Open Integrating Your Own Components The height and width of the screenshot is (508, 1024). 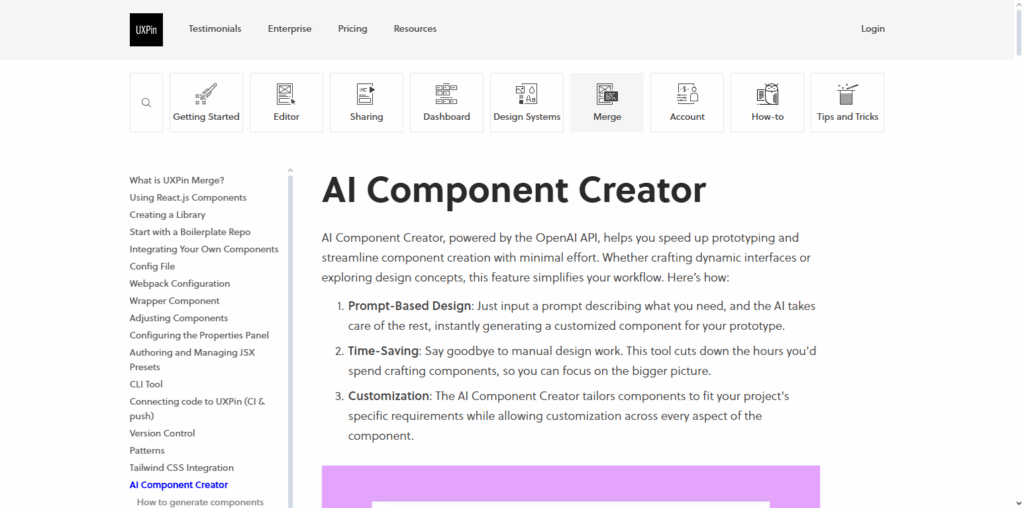(x=204, y=249)
